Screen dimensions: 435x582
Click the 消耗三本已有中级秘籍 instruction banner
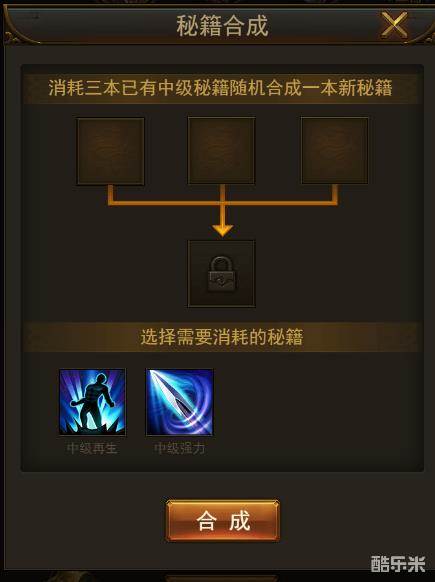[x=220, y=88]
